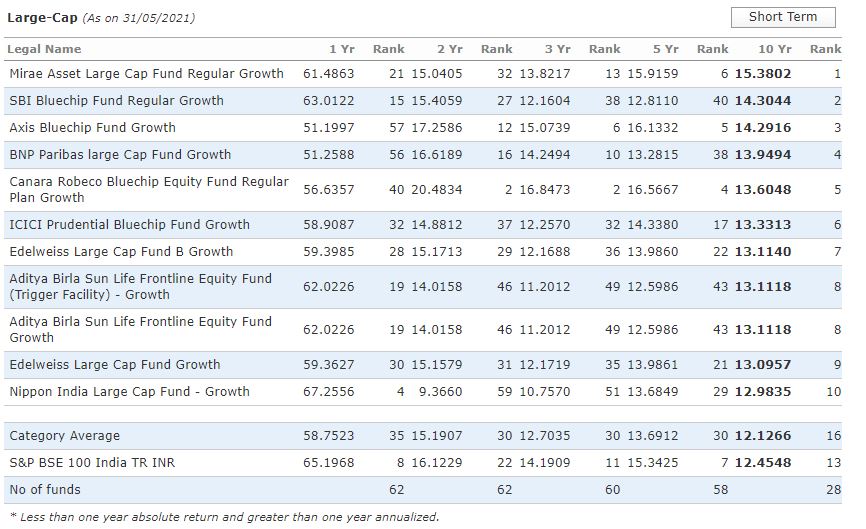
Task: Sort by the Legal Name column header
Action: [45, 49]
